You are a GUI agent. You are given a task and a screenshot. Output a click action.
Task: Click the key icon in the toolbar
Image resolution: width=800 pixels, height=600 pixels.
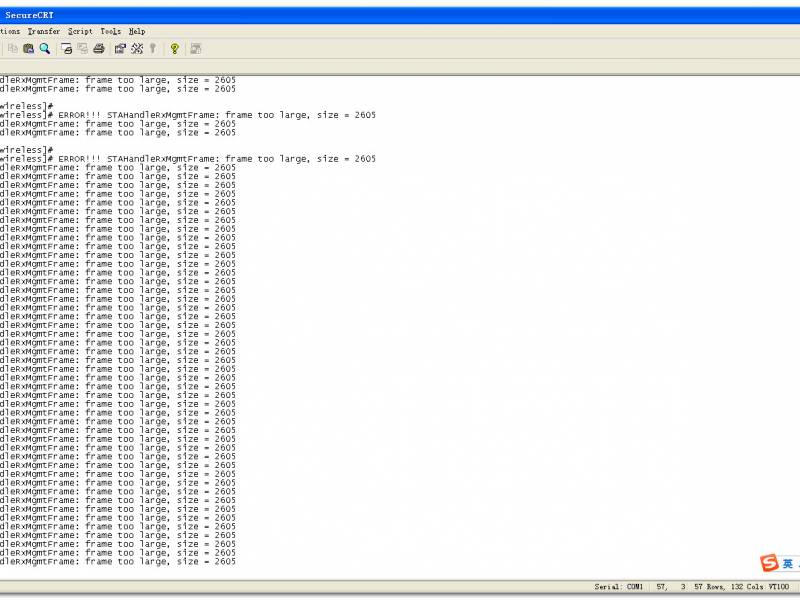[153, 48]
